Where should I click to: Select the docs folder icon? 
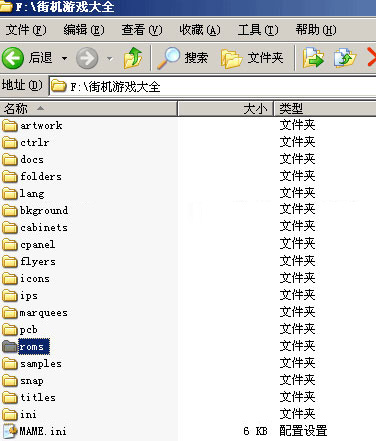10,160
